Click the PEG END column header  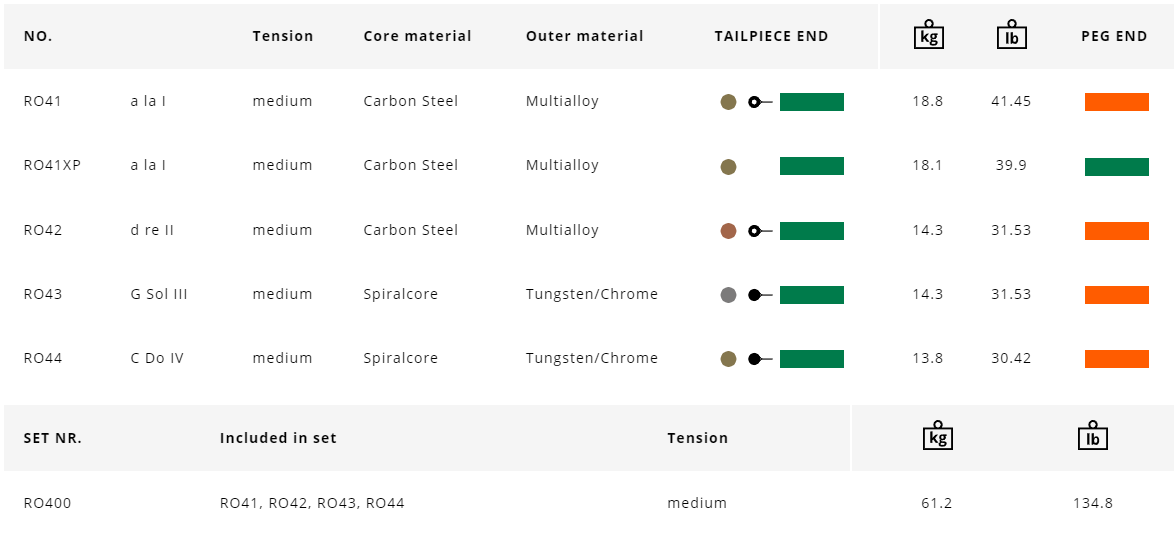pyautogui.click(x=1114, y=36)
